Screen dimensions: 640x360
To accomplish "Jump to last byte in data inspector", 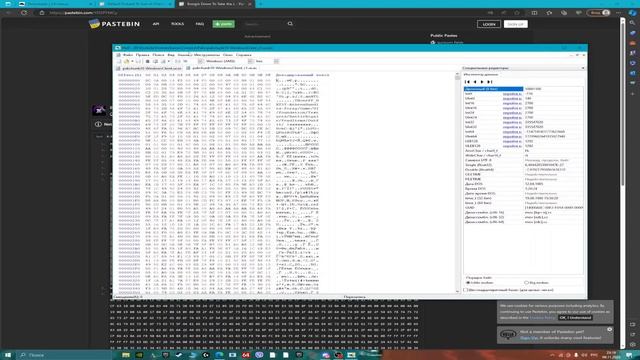I will (x=489, y=82).
